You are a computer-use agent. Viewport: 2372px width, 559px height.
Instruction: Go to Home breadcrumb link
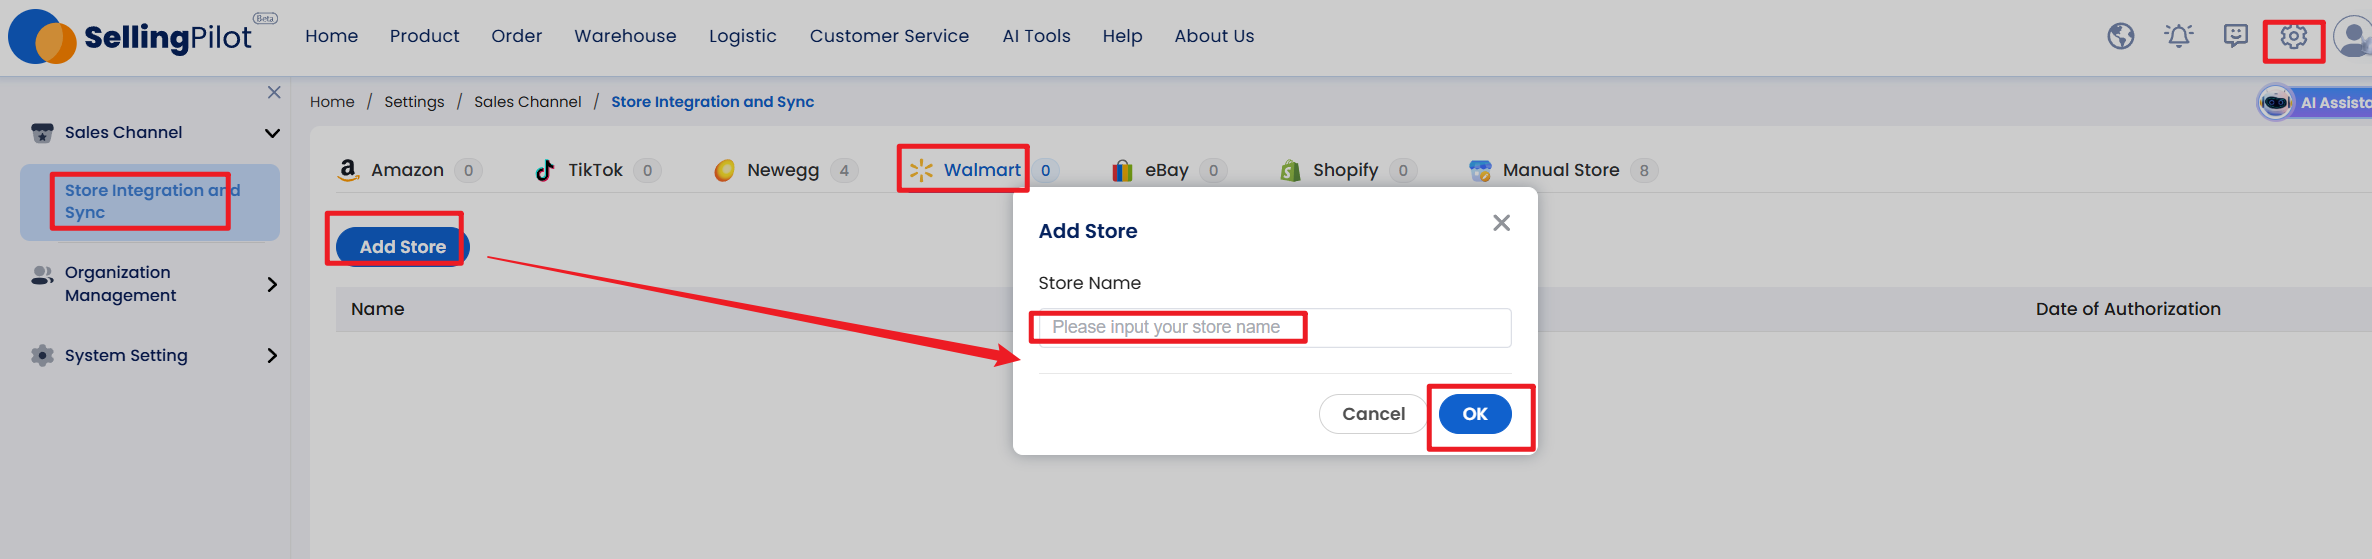click(x=332, y=102)
